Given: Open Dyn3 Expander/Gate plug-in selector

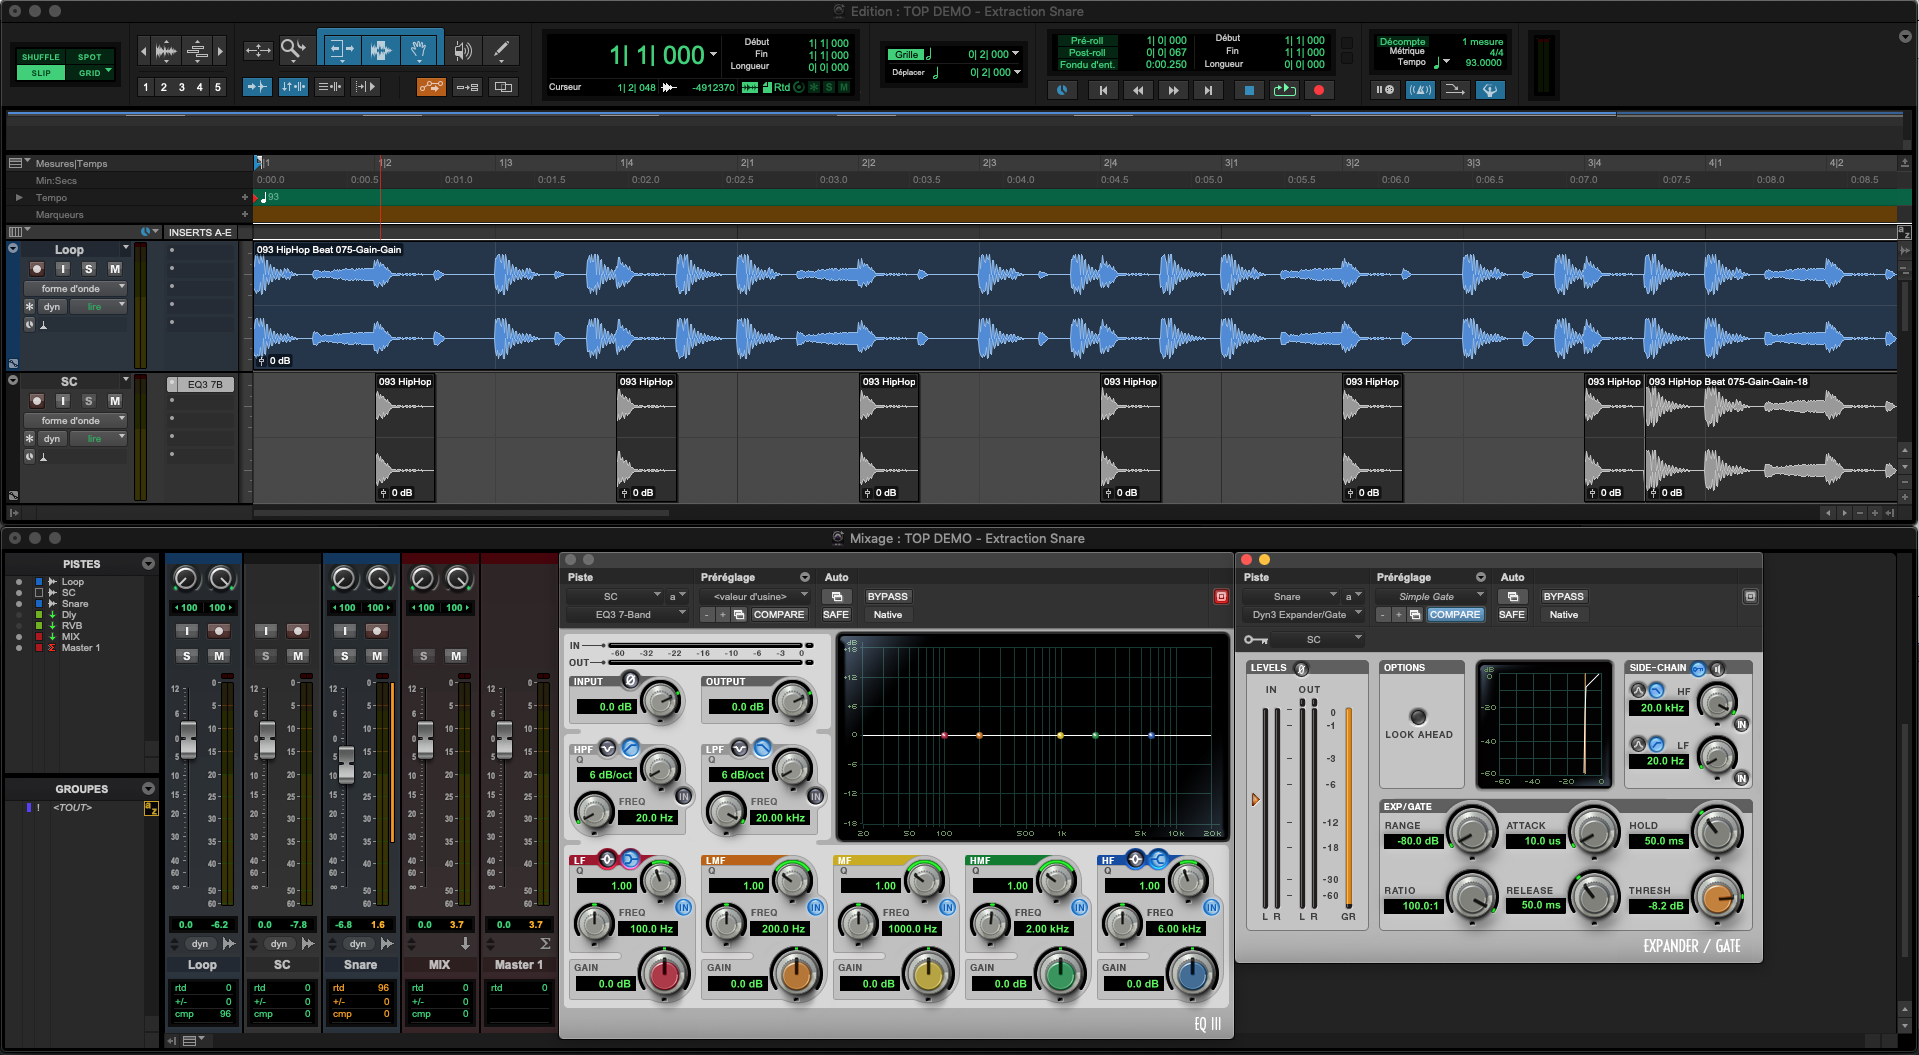Looking at the screenshot, I should (x=1304, y=615).
